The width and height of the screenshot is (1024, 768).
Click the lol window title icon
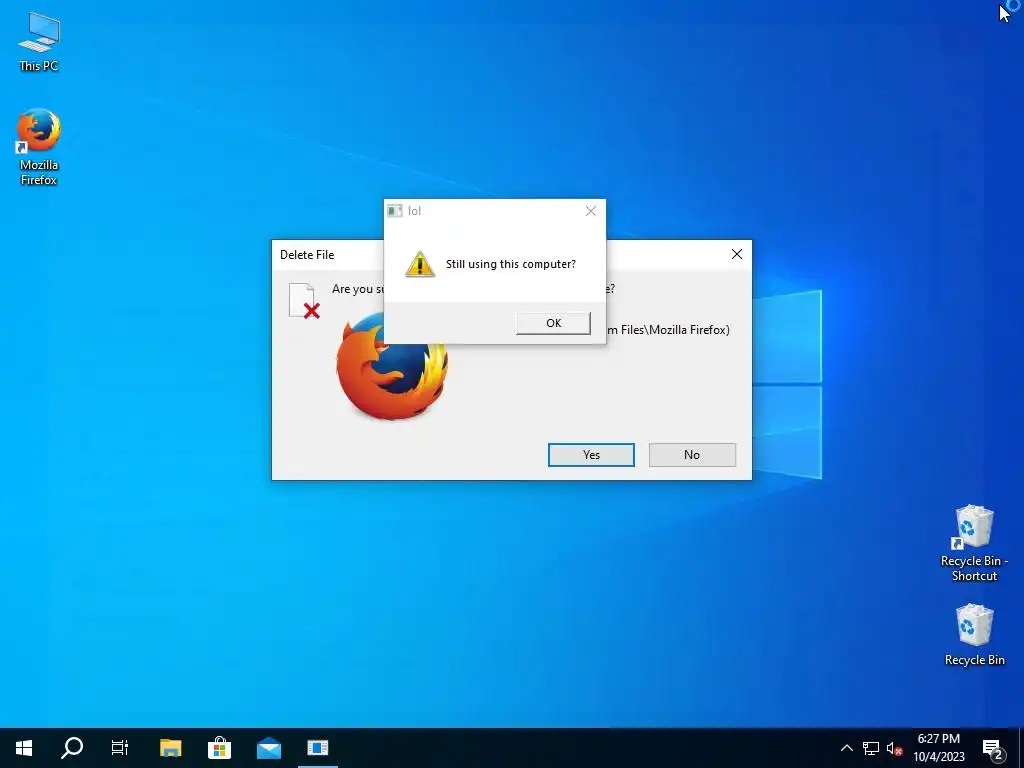click(394, 211)
